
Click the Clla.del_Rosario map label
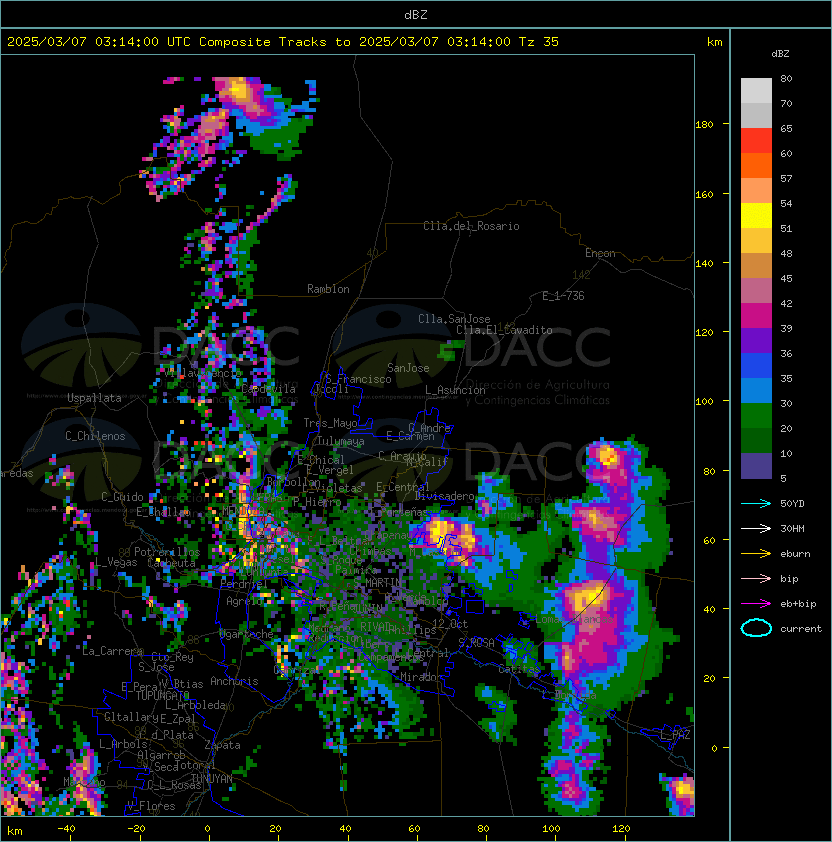pos(471,226)
